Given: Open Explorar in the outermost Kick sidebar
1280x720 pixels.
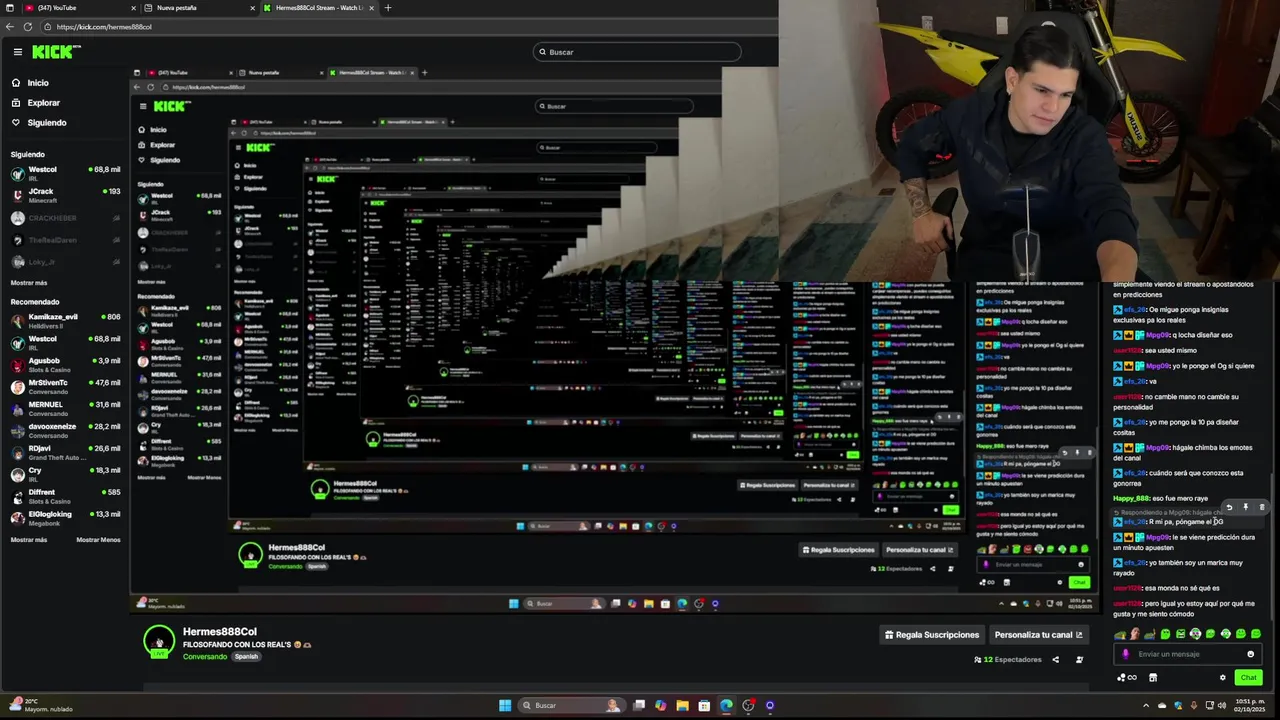Looking at the screenshot, I should [36, 103].
